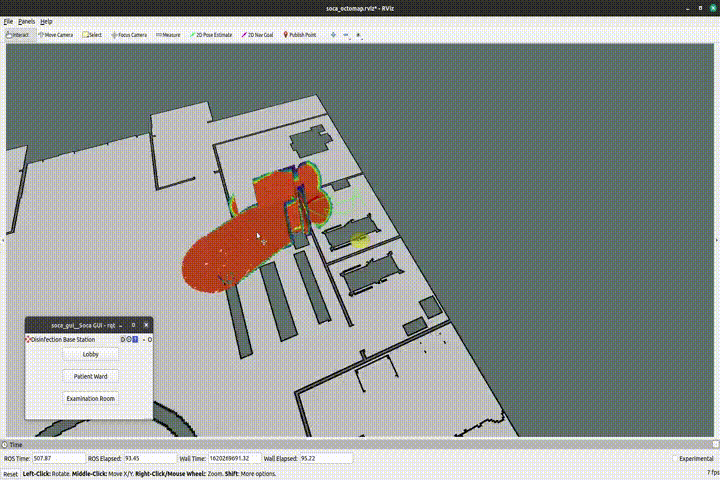Viewport: 720px width, 480px height.
Task: Select the Interact tool
Action: click(17, 34)
